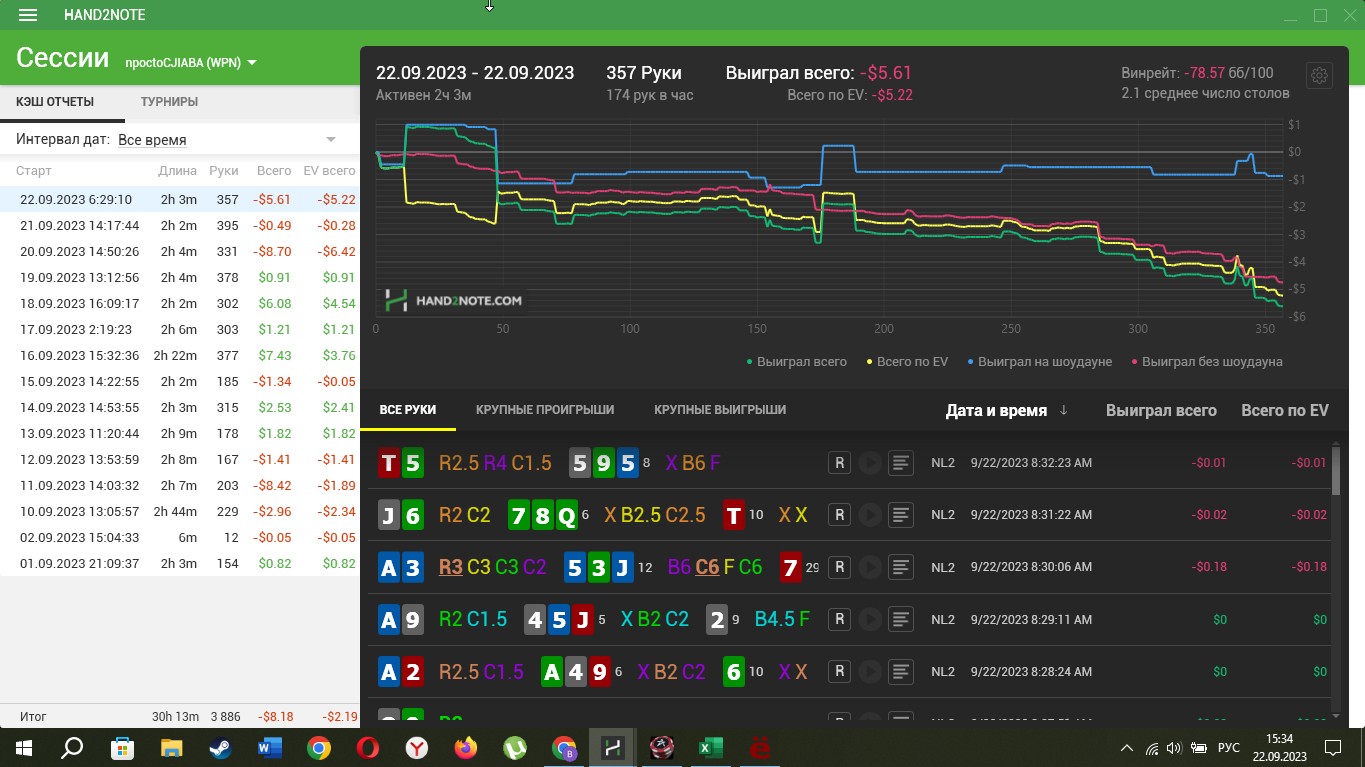Sort sessions by 'Длина' column header

pos(178,171)
